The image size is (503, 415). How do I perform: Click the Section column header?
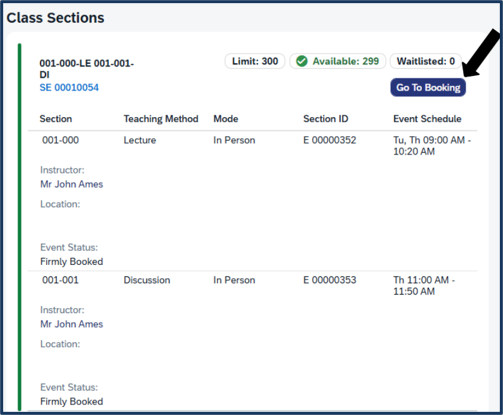pos(56,119)
